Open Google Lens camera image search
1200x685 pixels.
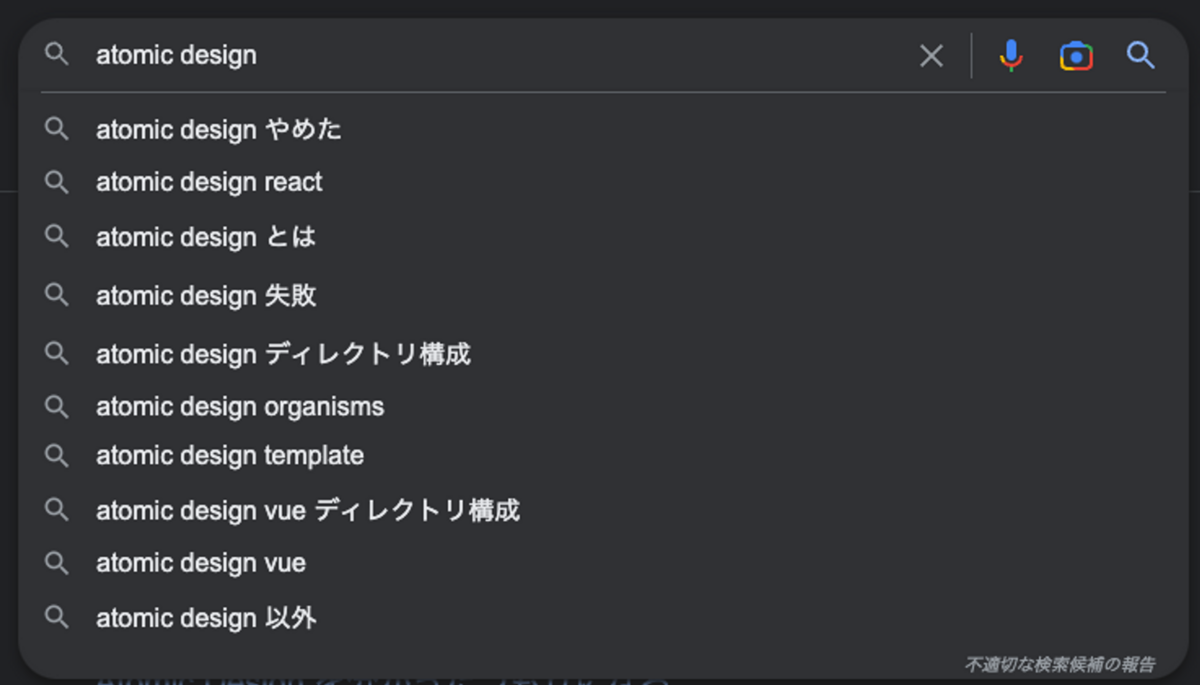tap(1076, 56)
